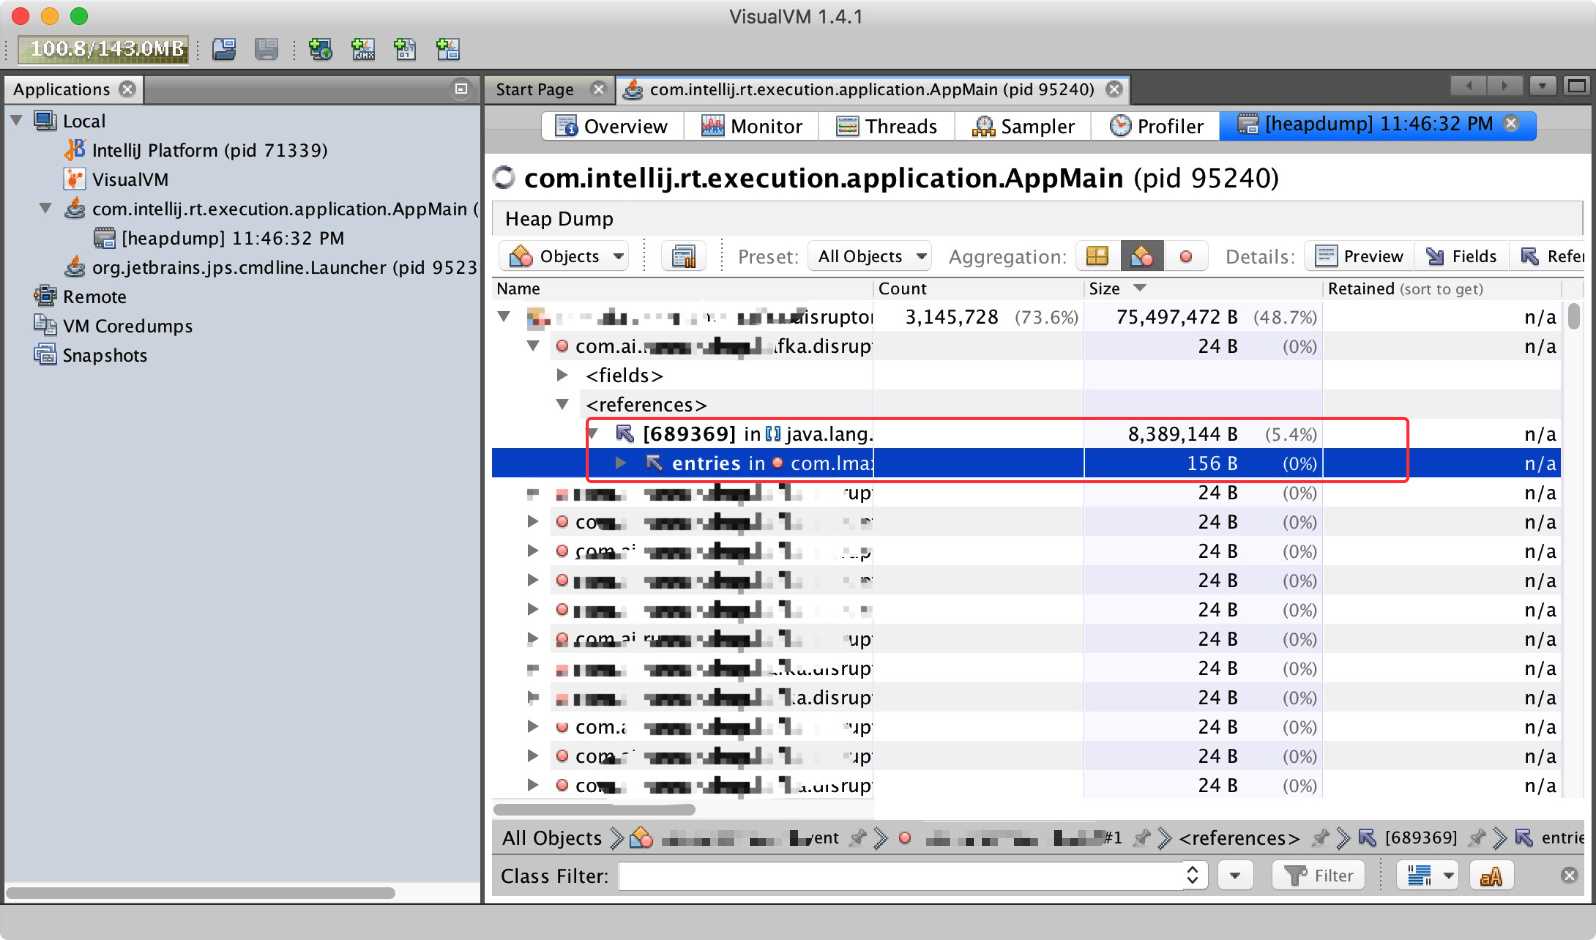Open the Sampler tab
The width and height of the screenshot is (1596, 940).
(1024, 126)
